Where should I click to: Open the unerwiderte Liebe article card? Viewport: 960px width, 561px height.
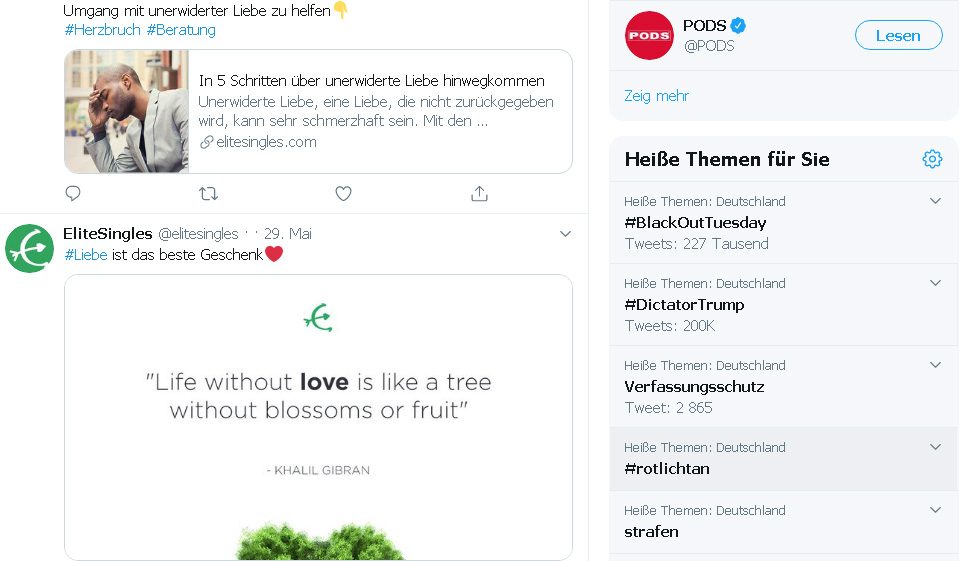point(370,112)
